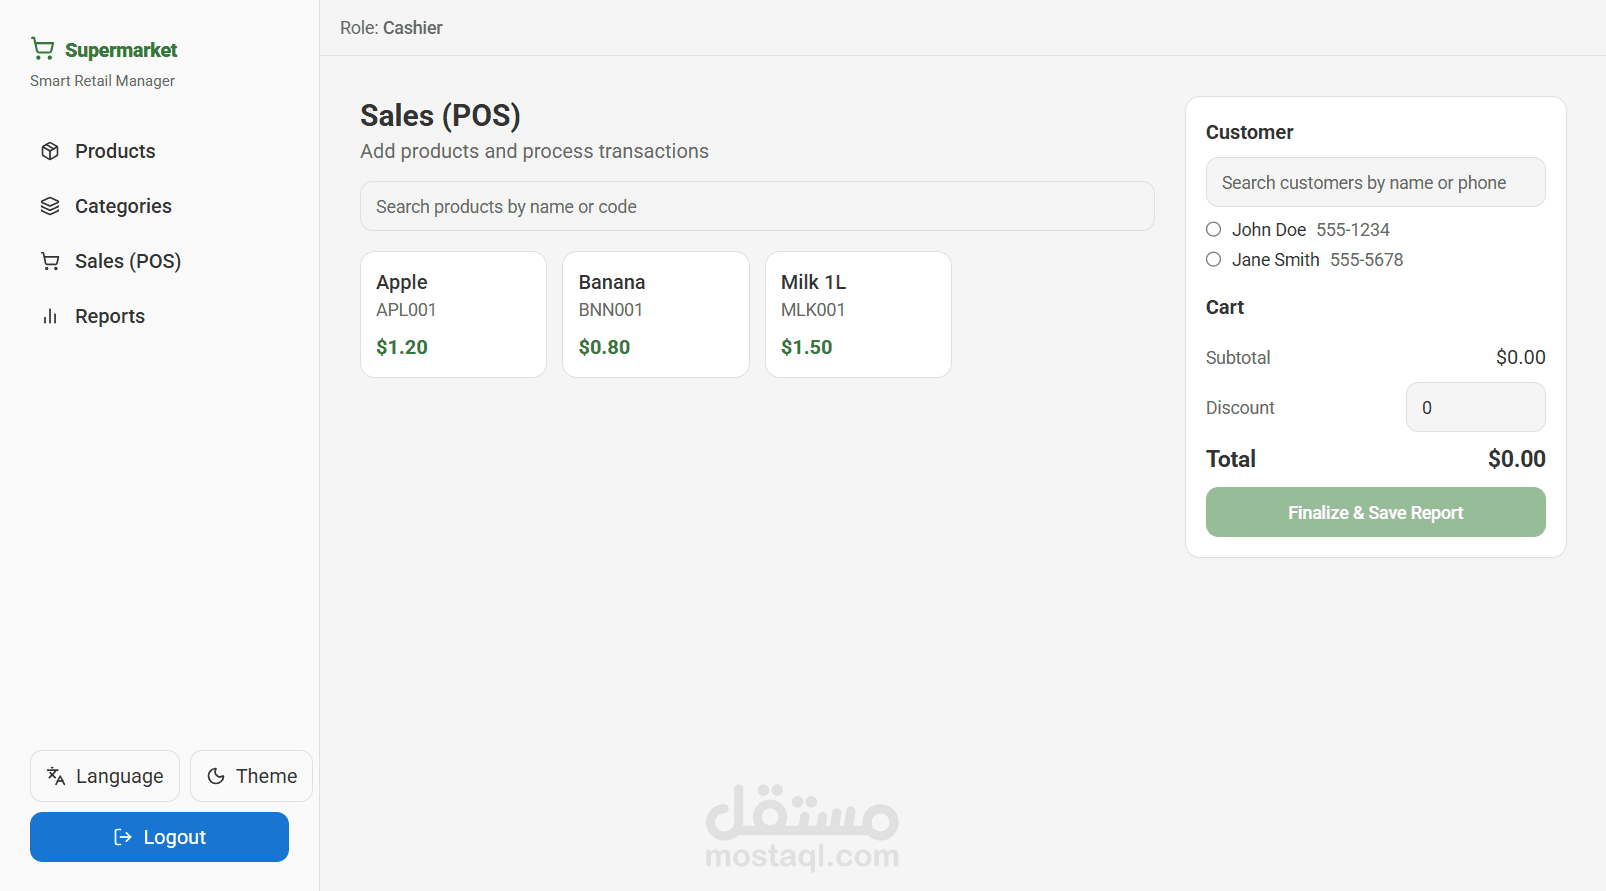Viewport: 1606px width, 891px height.
Task: Add Banana product card to cart
Action: click(655, 314)
